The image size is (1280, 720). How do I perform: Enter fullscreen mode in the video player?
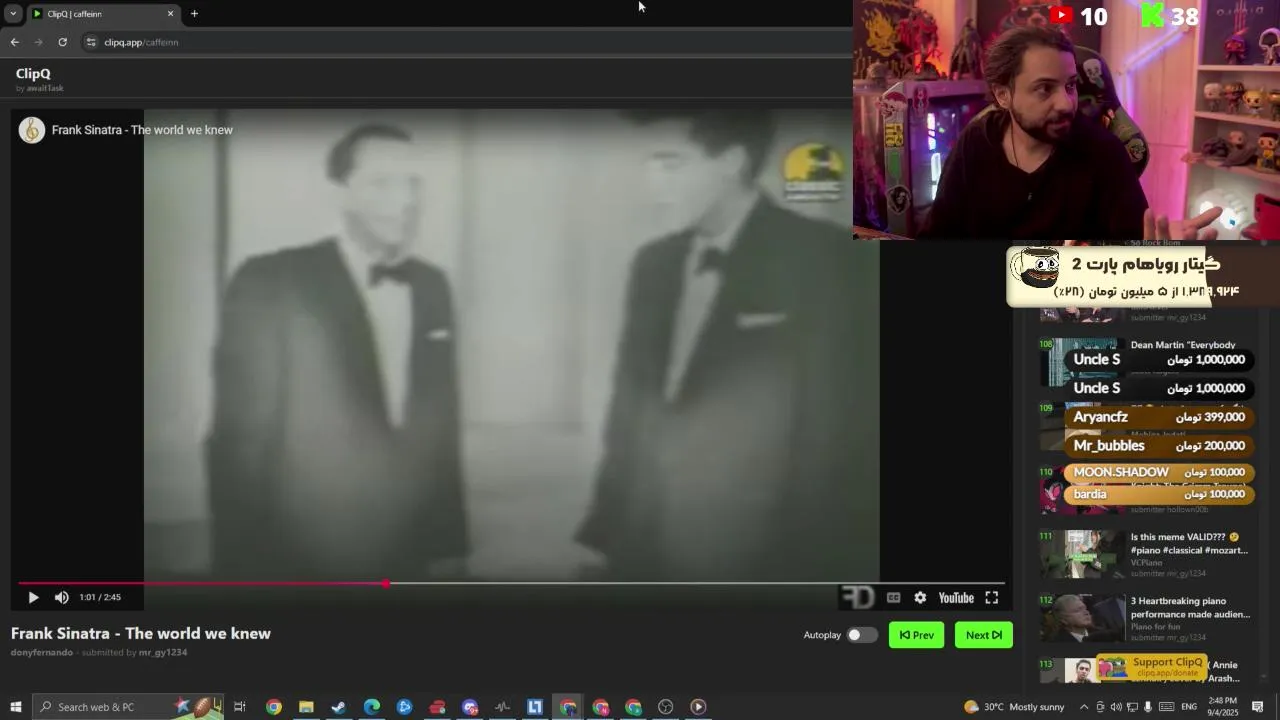click(992, 598)
